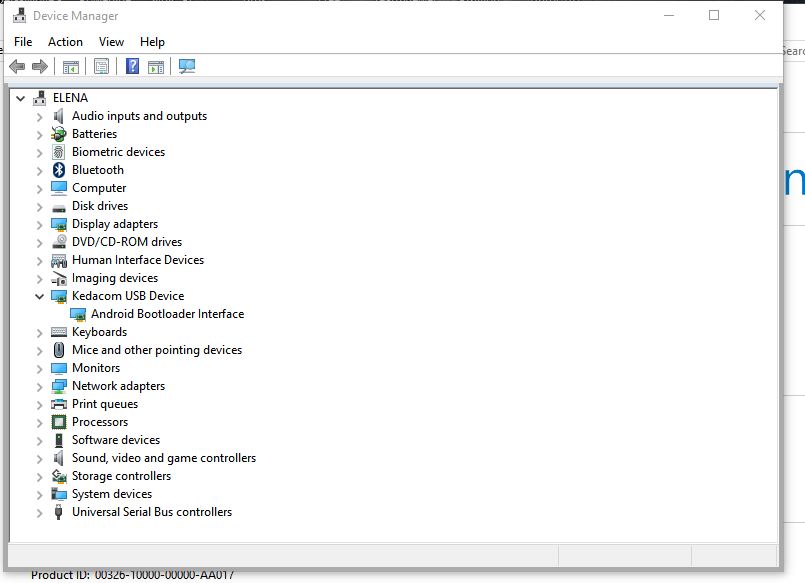This screenshot has height=583, width=805.
Task: Open Help via the blue question mark icon
Action: point(132,67)
